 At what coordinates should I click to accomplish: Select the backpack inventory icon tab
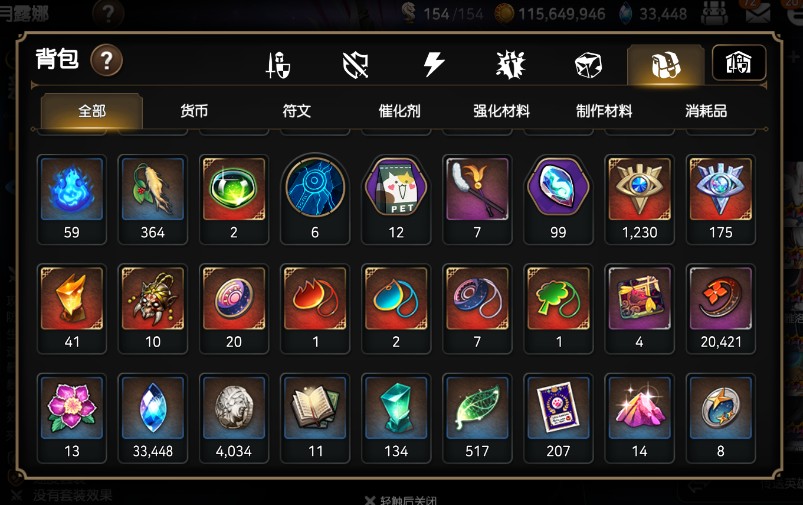pyautogui.click(x=666, y=65)
